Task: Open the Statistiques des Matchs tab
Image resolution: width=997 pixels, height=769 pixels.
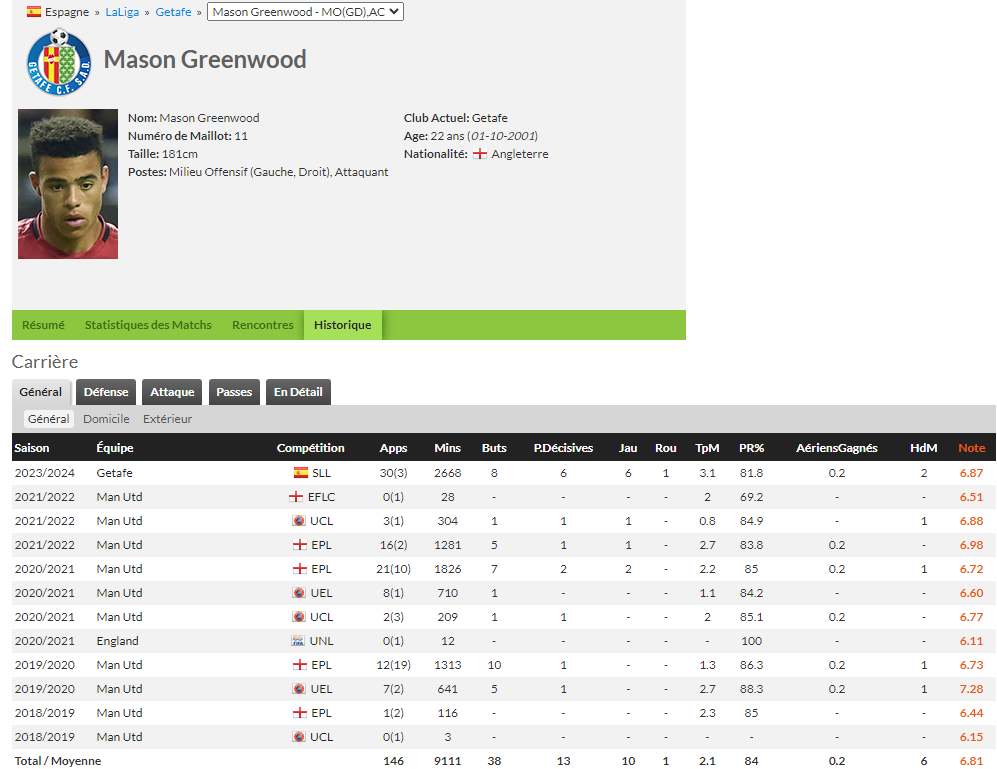Action: tap(148, 325)
